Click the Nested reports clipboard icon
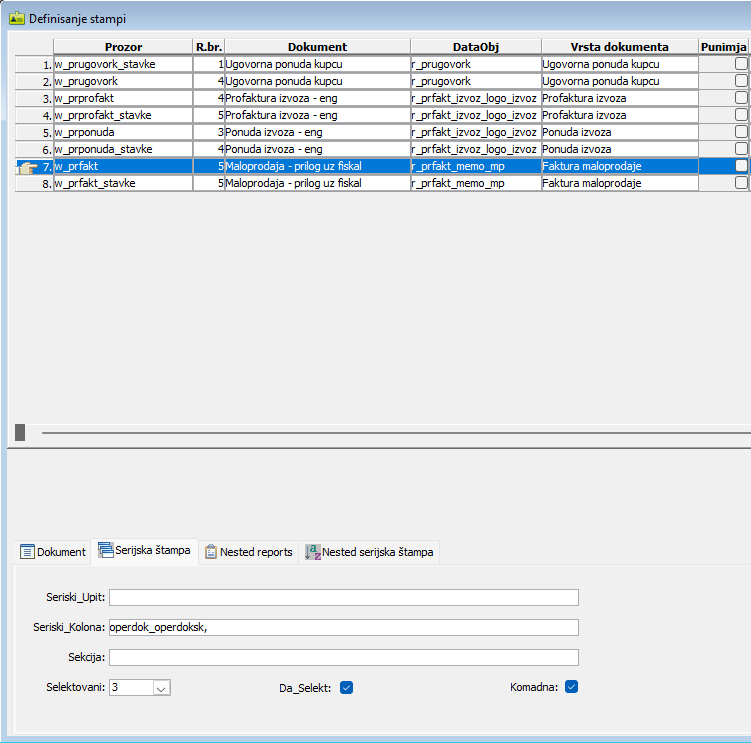The width and height of the screenshot is (751, 743). pos(211,551)
